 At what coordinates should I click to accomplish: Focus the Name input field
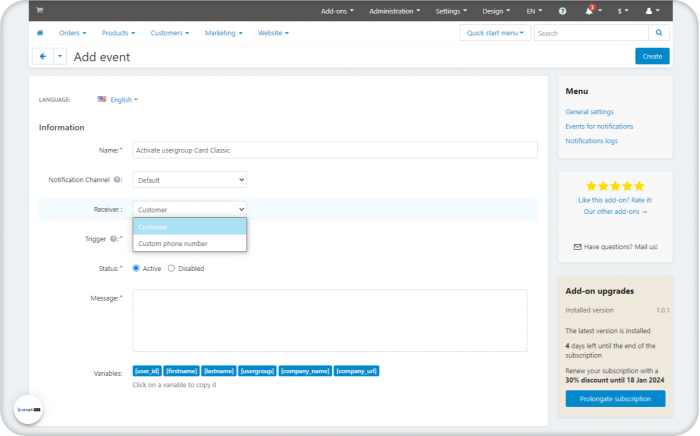coord(335,150)
